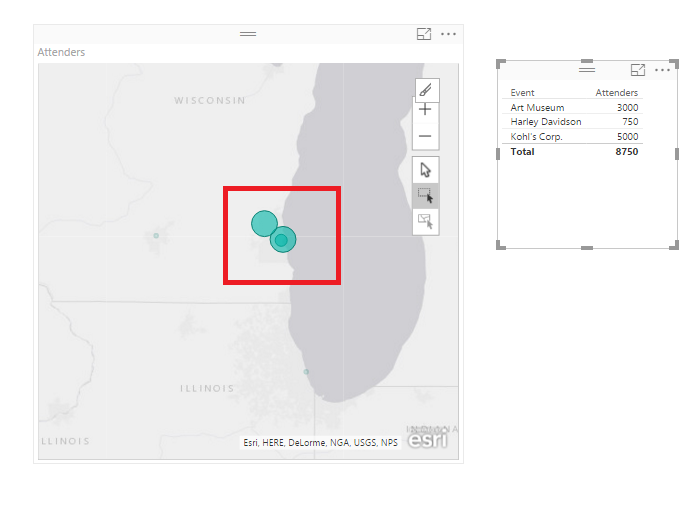Viewport: 692px width, 510px height.
Task: Choose the single-select arrow pointer tool
Action: tap(425, 170)
